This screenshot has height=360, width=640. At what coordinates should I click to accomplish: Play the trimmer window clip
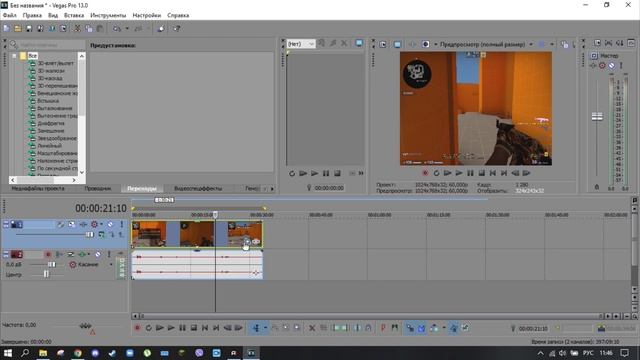[x=314, y=173]
